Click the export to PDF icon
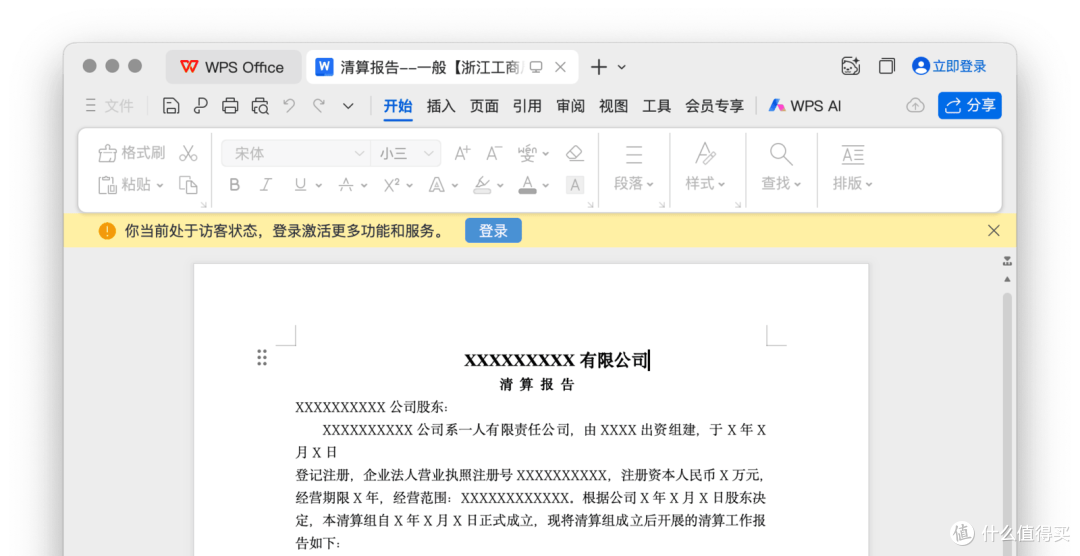 pyautogui.click(x=200, y=105)
